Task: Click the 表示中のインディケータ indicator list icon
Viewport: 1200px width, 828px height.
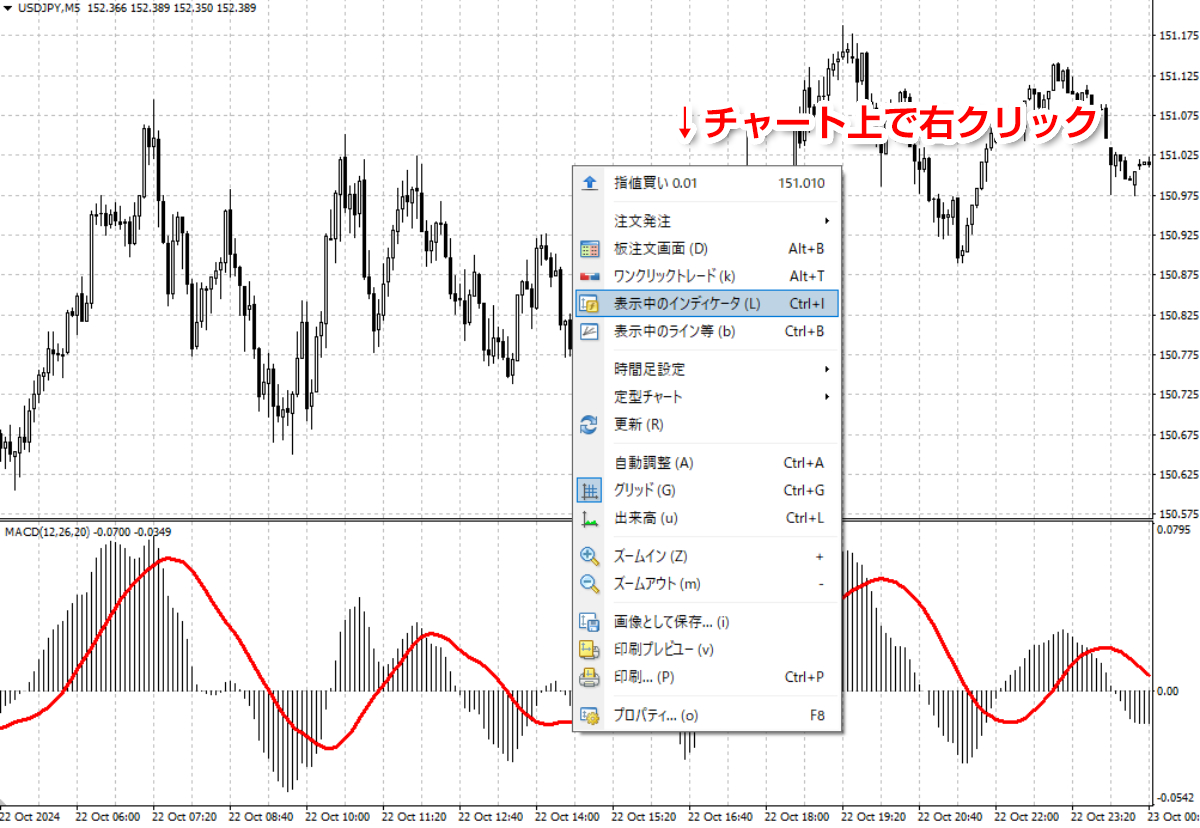Action: pyautogui.click(x=589, y=303)
